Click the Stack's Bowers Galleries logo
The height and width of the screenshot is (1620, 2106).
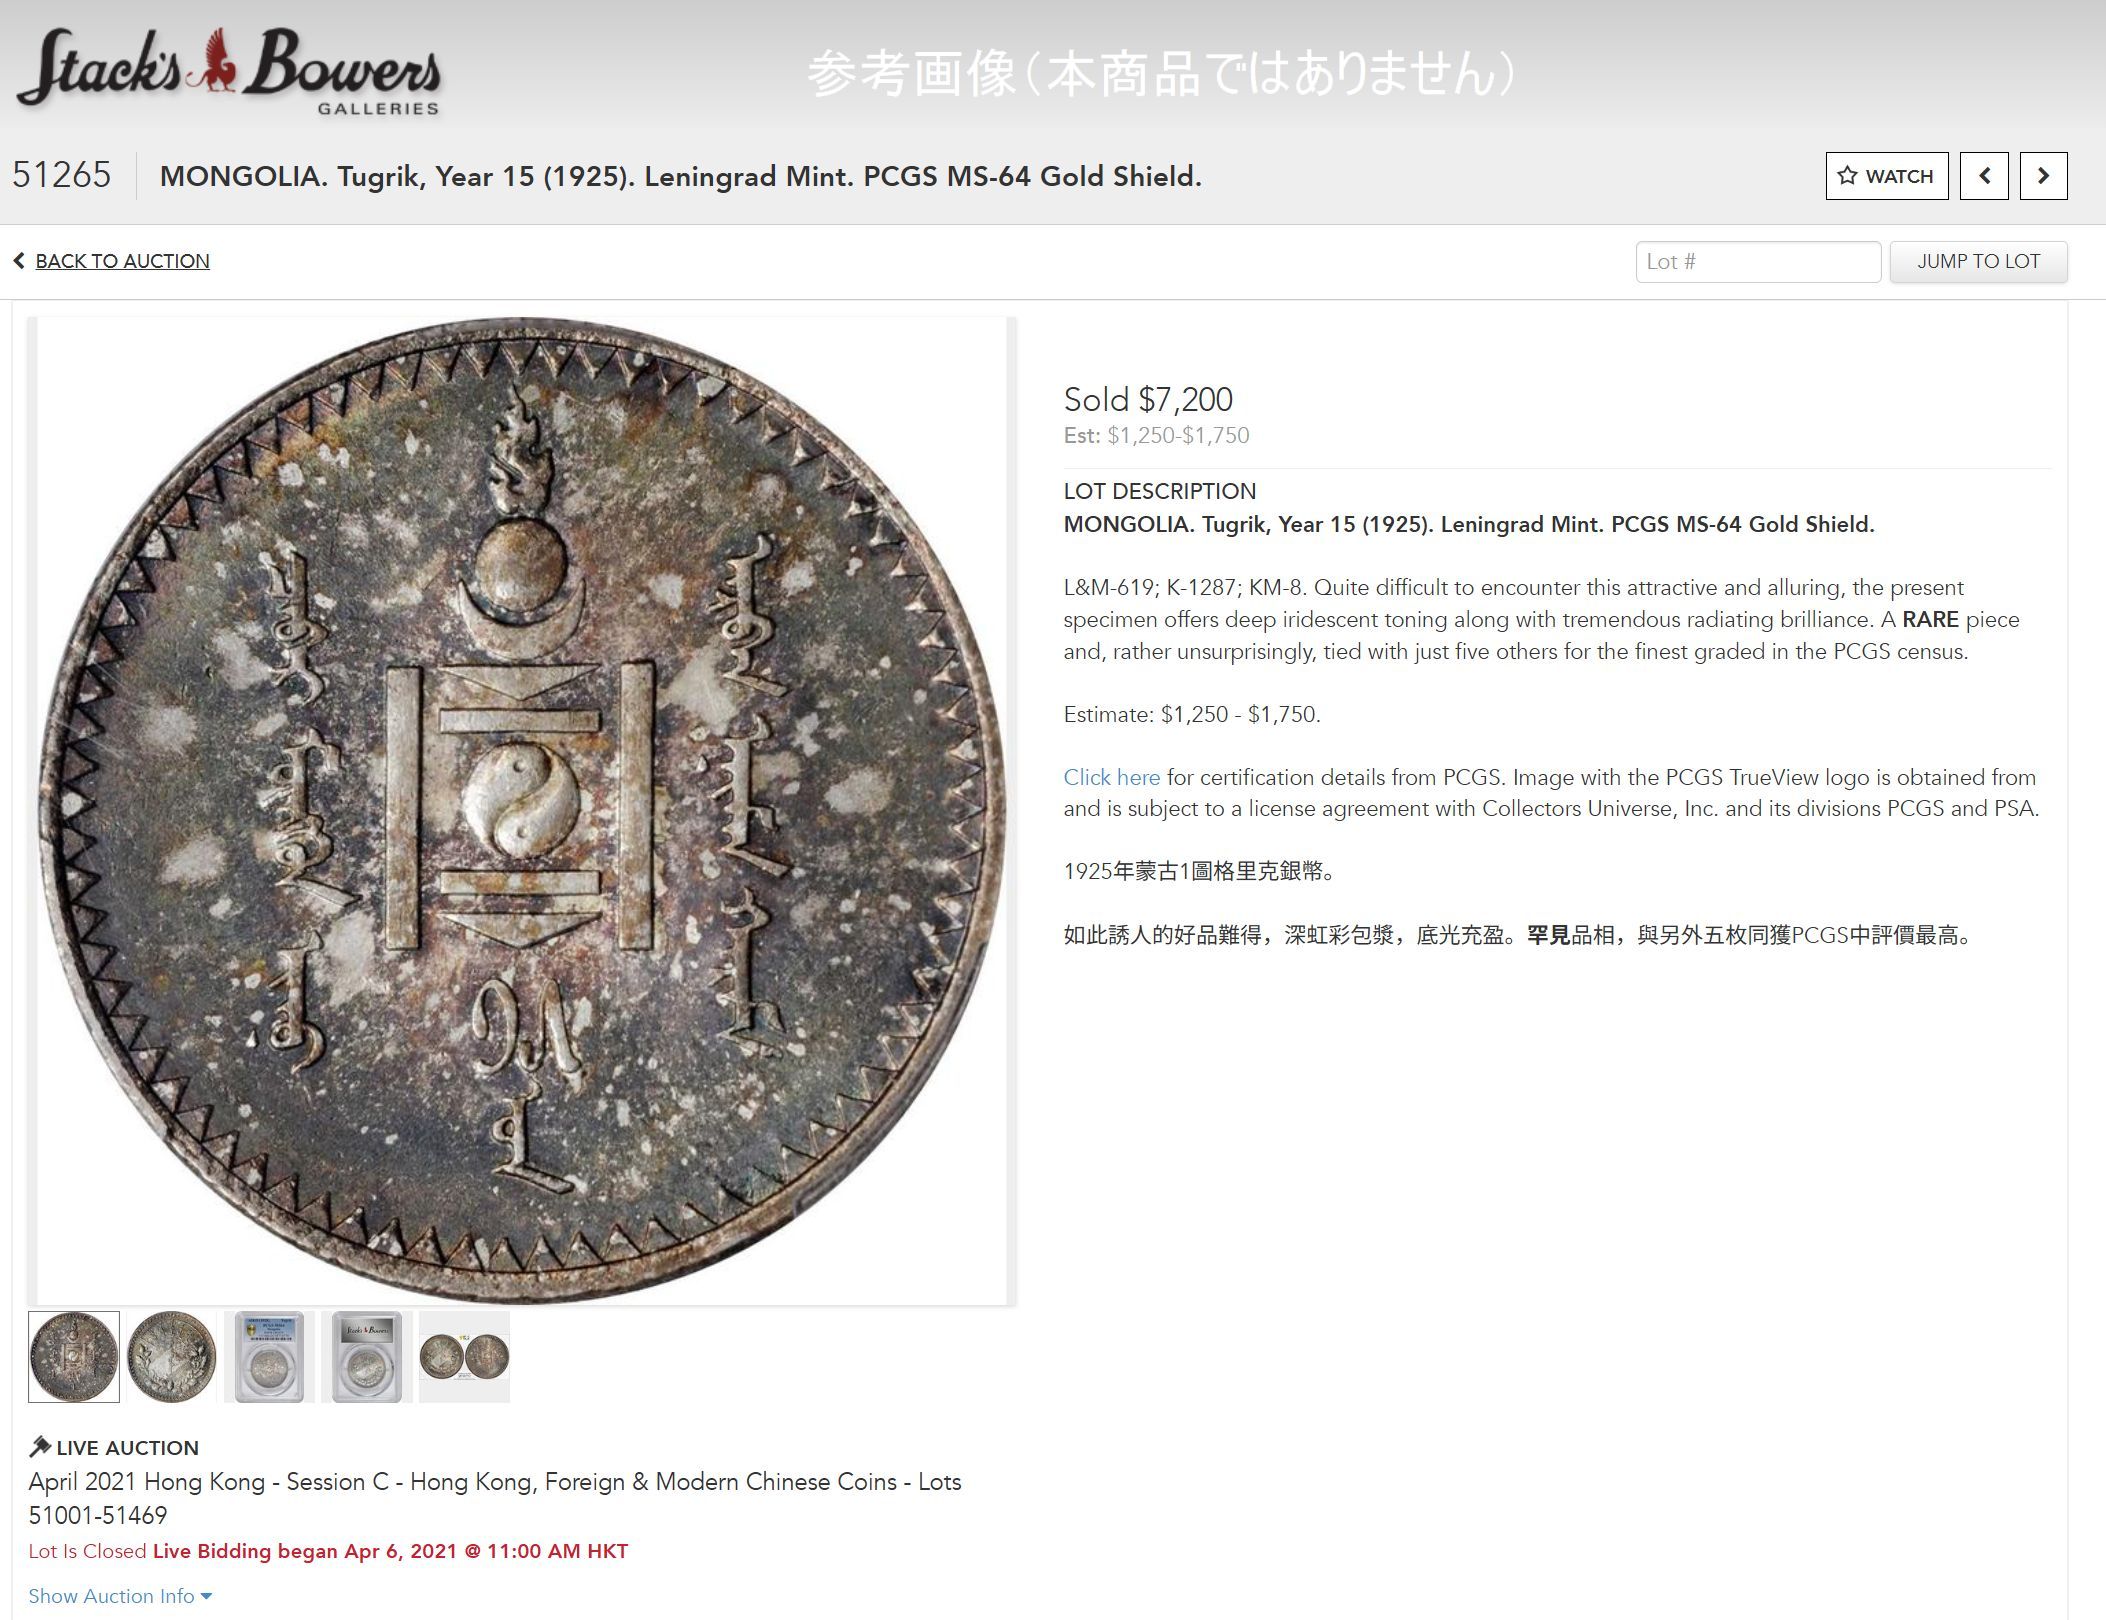[x=229, y=70]
